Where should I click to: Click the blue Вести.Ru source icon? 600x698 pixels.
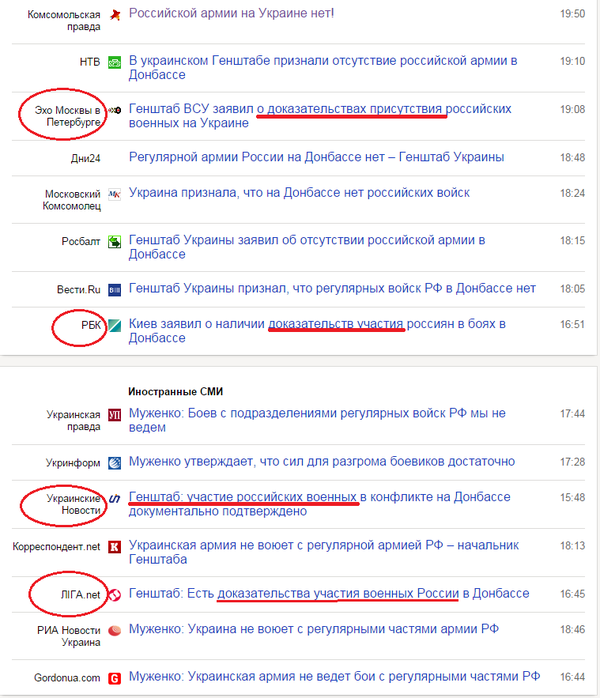(114, 290)
